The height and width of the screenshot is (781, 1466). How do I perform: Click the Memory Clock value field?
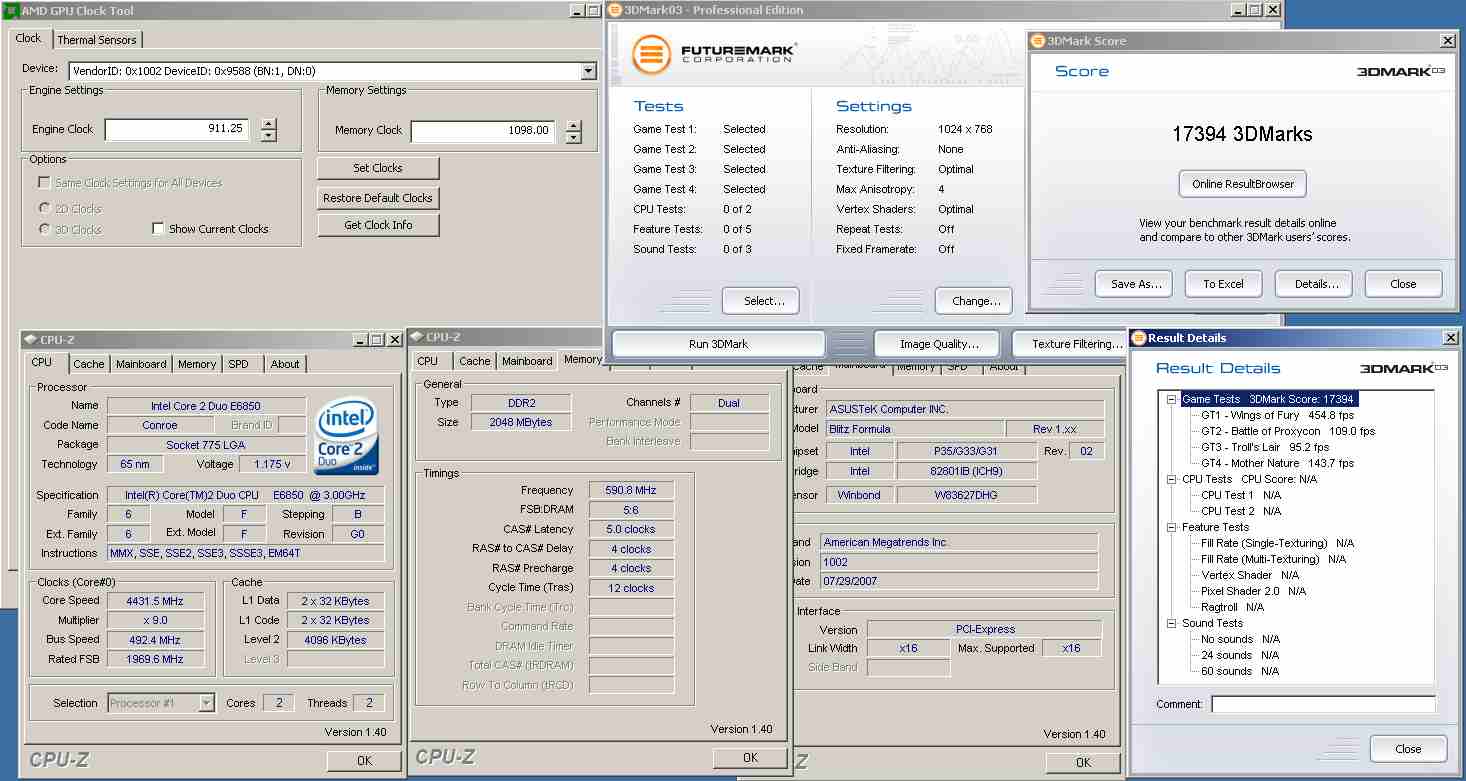click(483, 130)
